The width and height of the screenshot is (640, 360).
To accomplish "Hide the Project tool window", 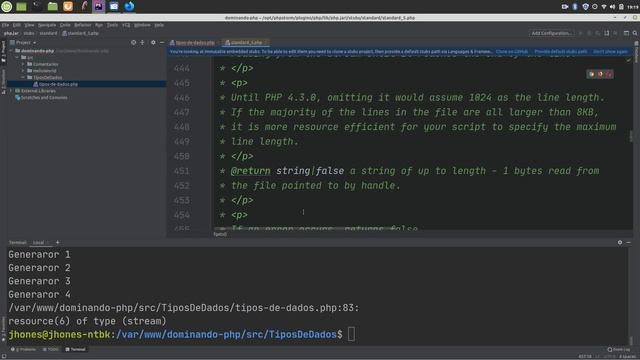I will (162, 42).
